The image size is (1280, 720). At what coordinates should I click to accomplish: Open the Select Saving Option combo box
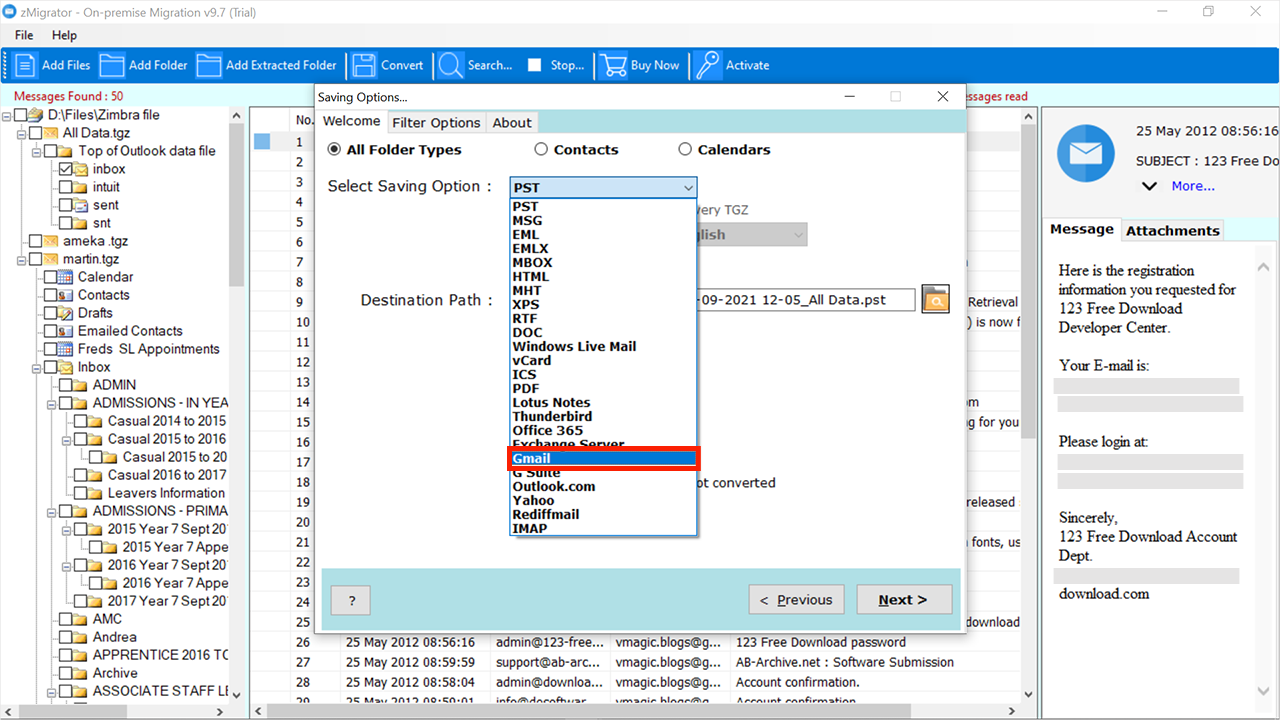pos(603,187)
